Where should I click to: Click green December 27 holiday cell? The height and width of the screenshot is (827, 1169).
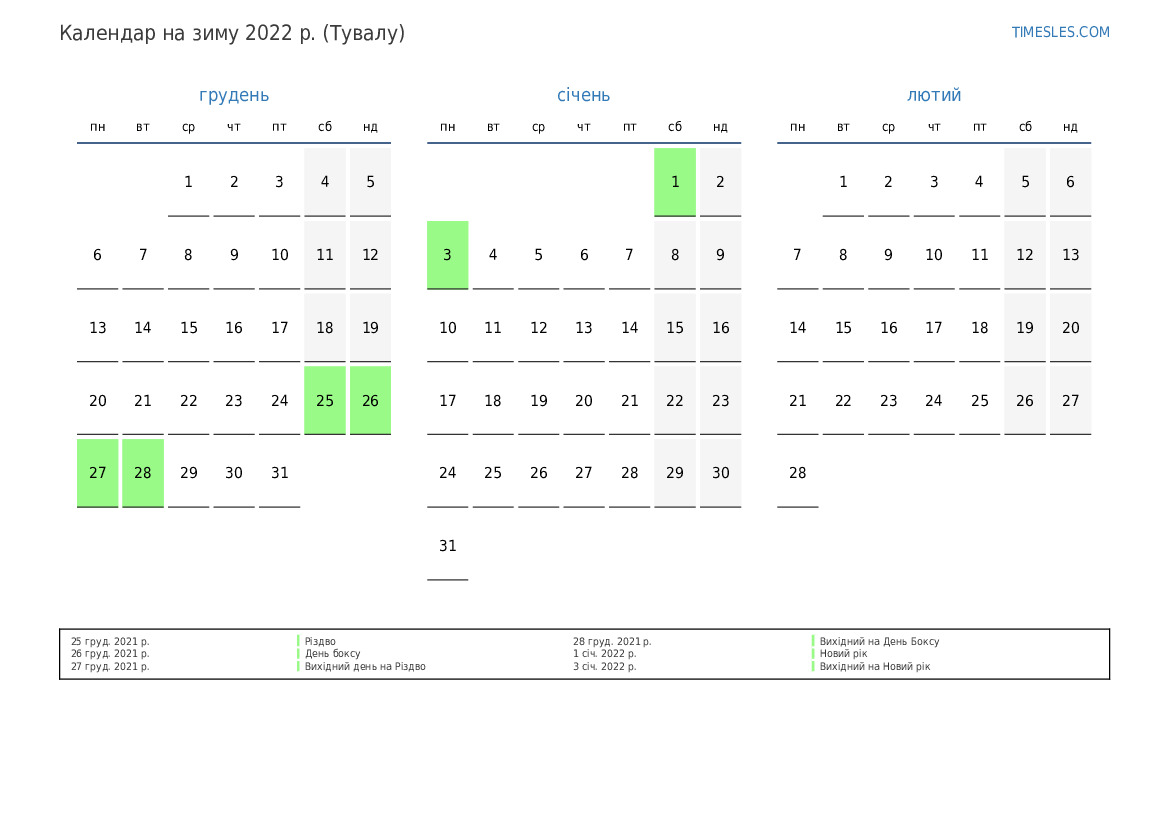click(x=98, y=473)
